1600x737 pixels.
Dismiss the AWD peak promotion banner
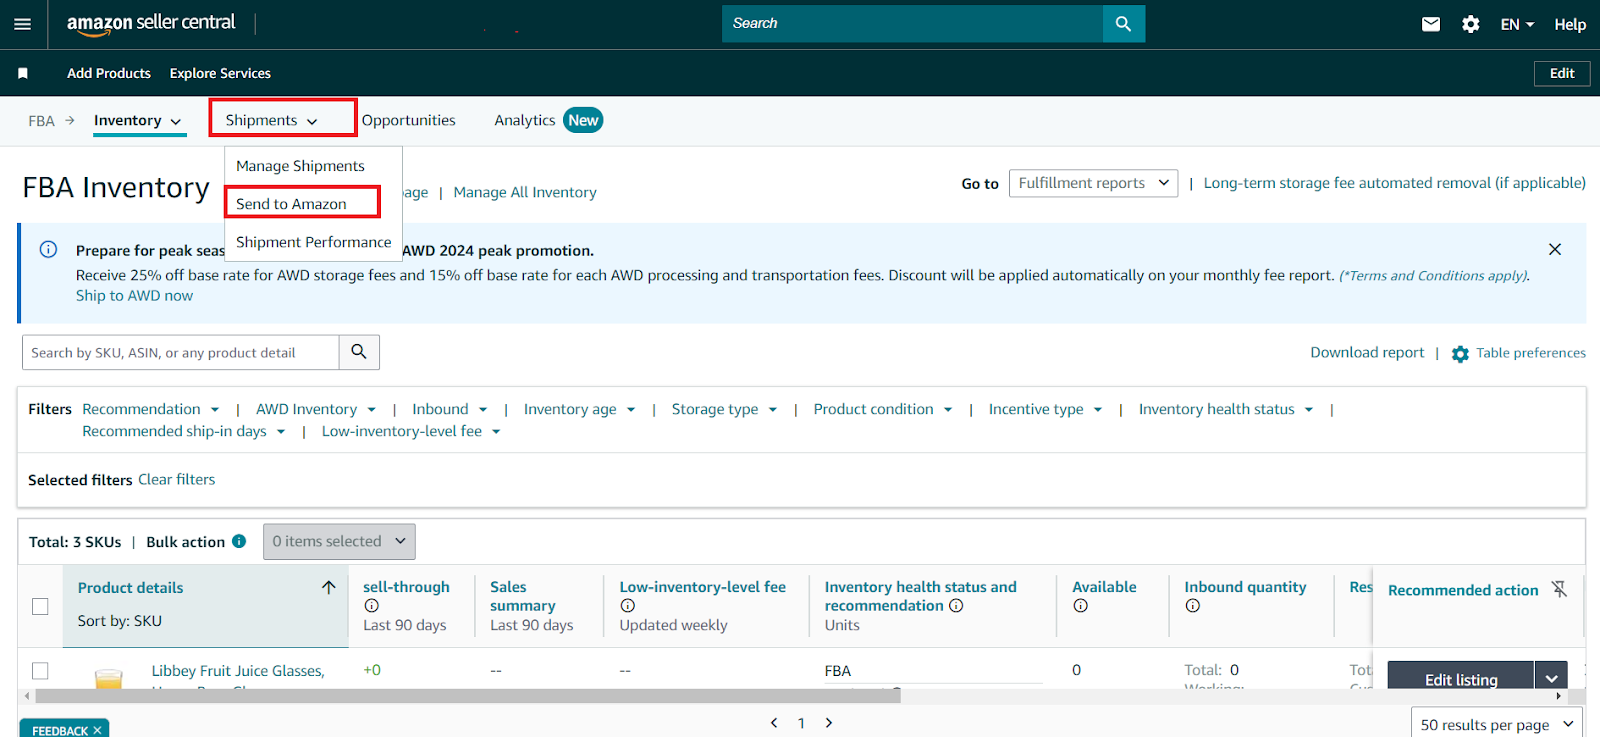pyautogui.click(x=1554, y=249)
